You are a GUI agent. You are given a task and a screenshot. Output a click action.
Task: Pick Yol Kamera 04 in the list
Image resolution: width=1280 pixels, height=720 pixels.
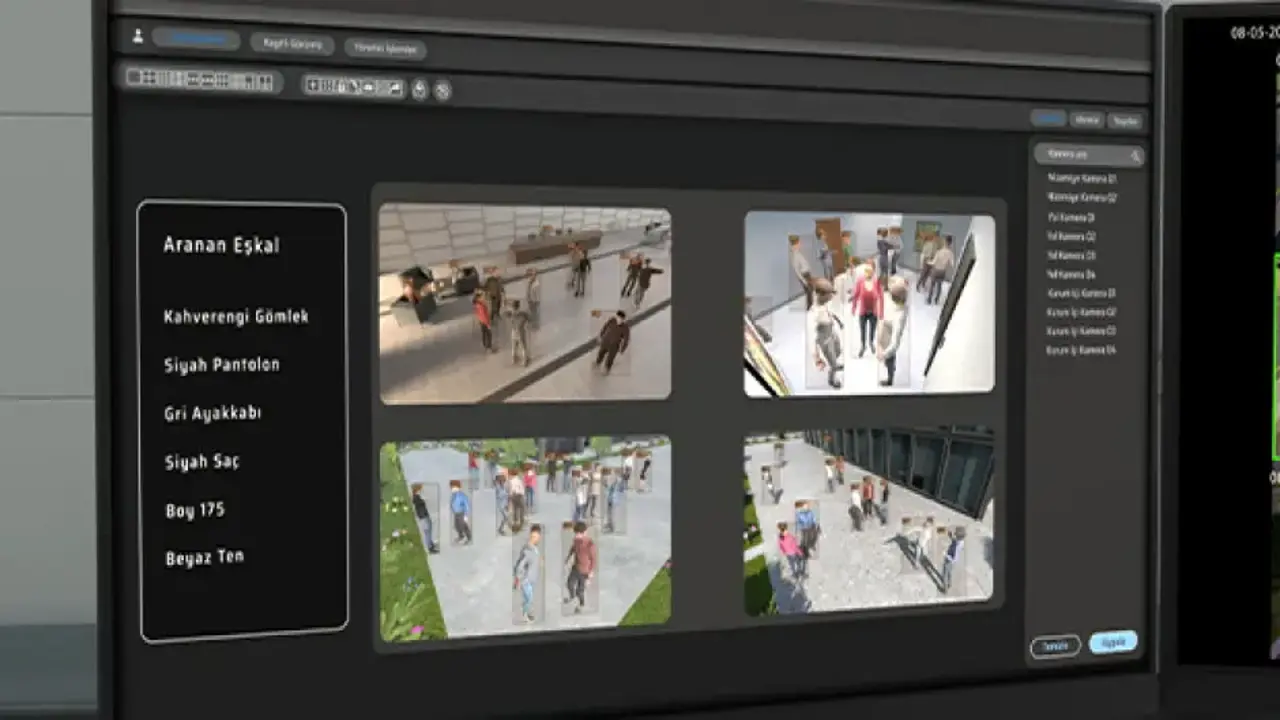[1071, 274]
